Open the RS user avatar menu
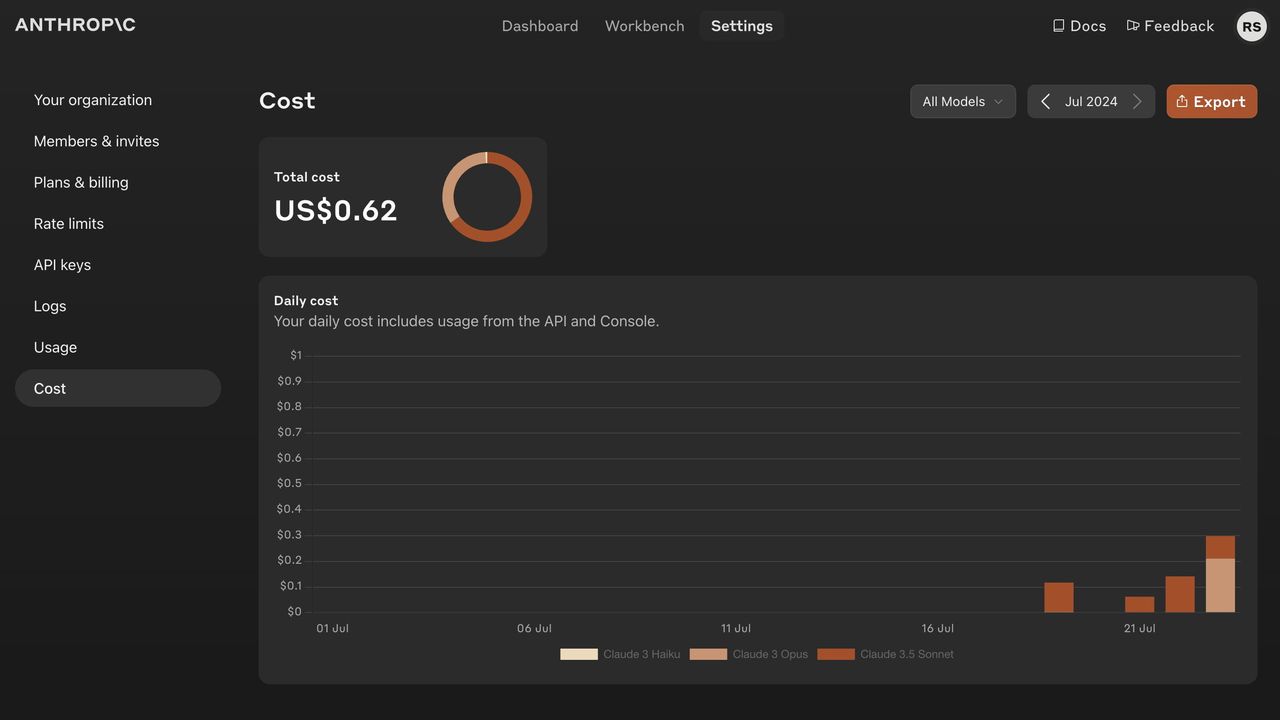 1251,27
